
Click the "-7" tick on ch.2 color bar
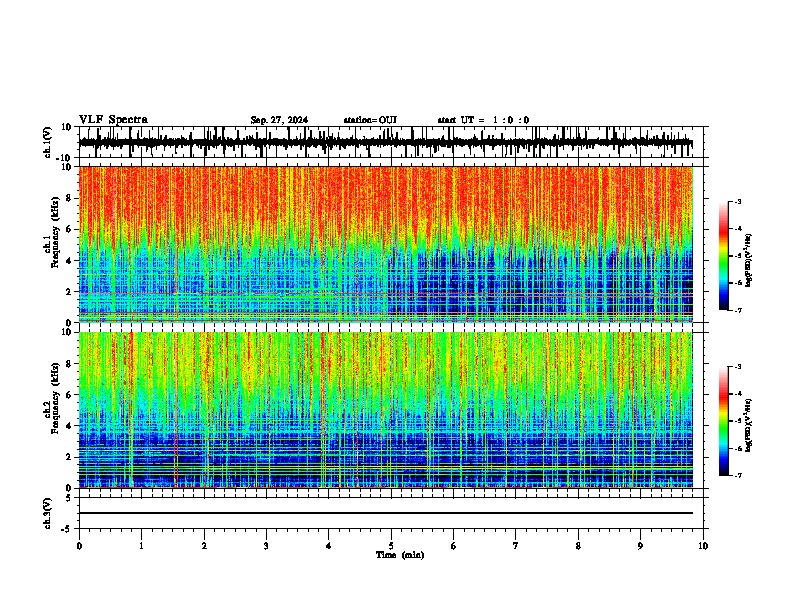coord(738,475)
